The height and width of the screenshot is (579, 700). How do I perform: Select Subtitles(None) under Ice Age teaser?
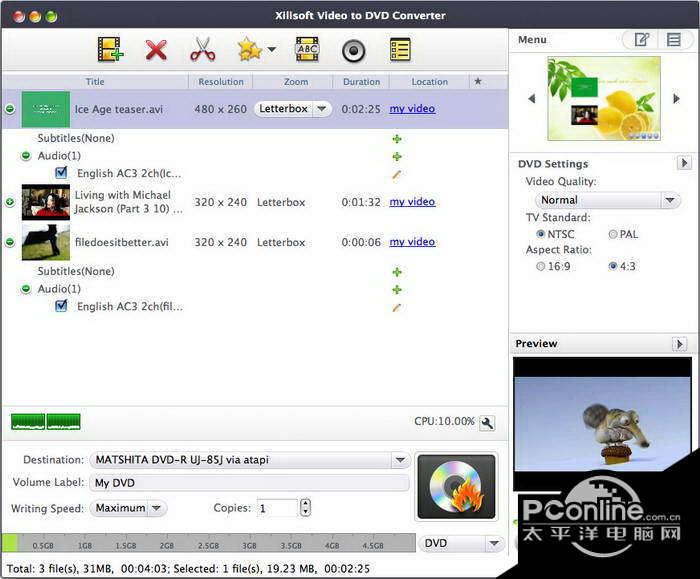click(76, 138)
